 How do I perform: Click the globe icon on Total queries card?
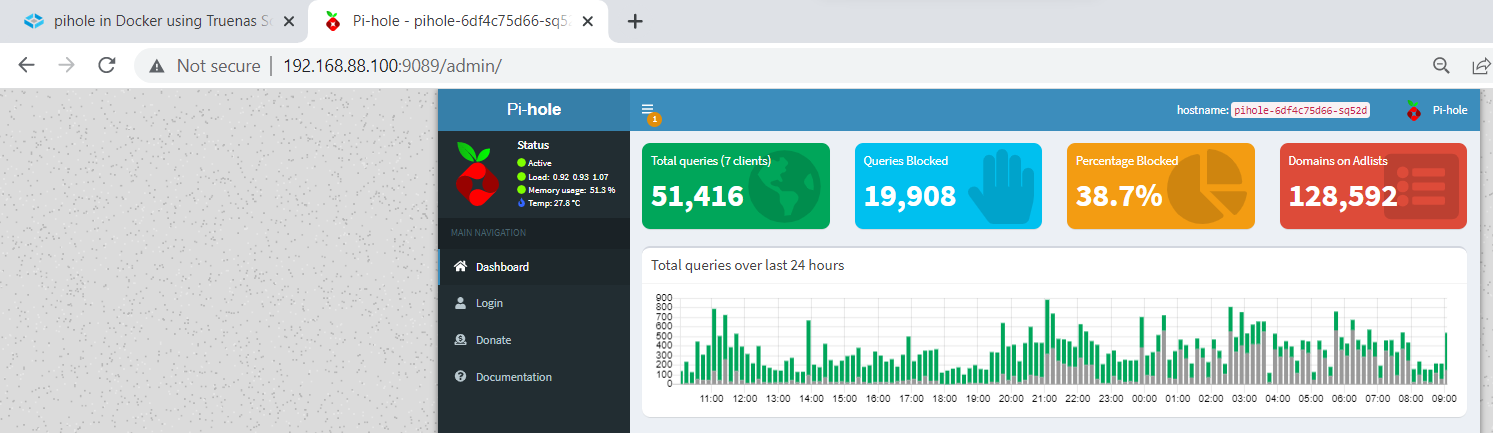pos(785,186)
